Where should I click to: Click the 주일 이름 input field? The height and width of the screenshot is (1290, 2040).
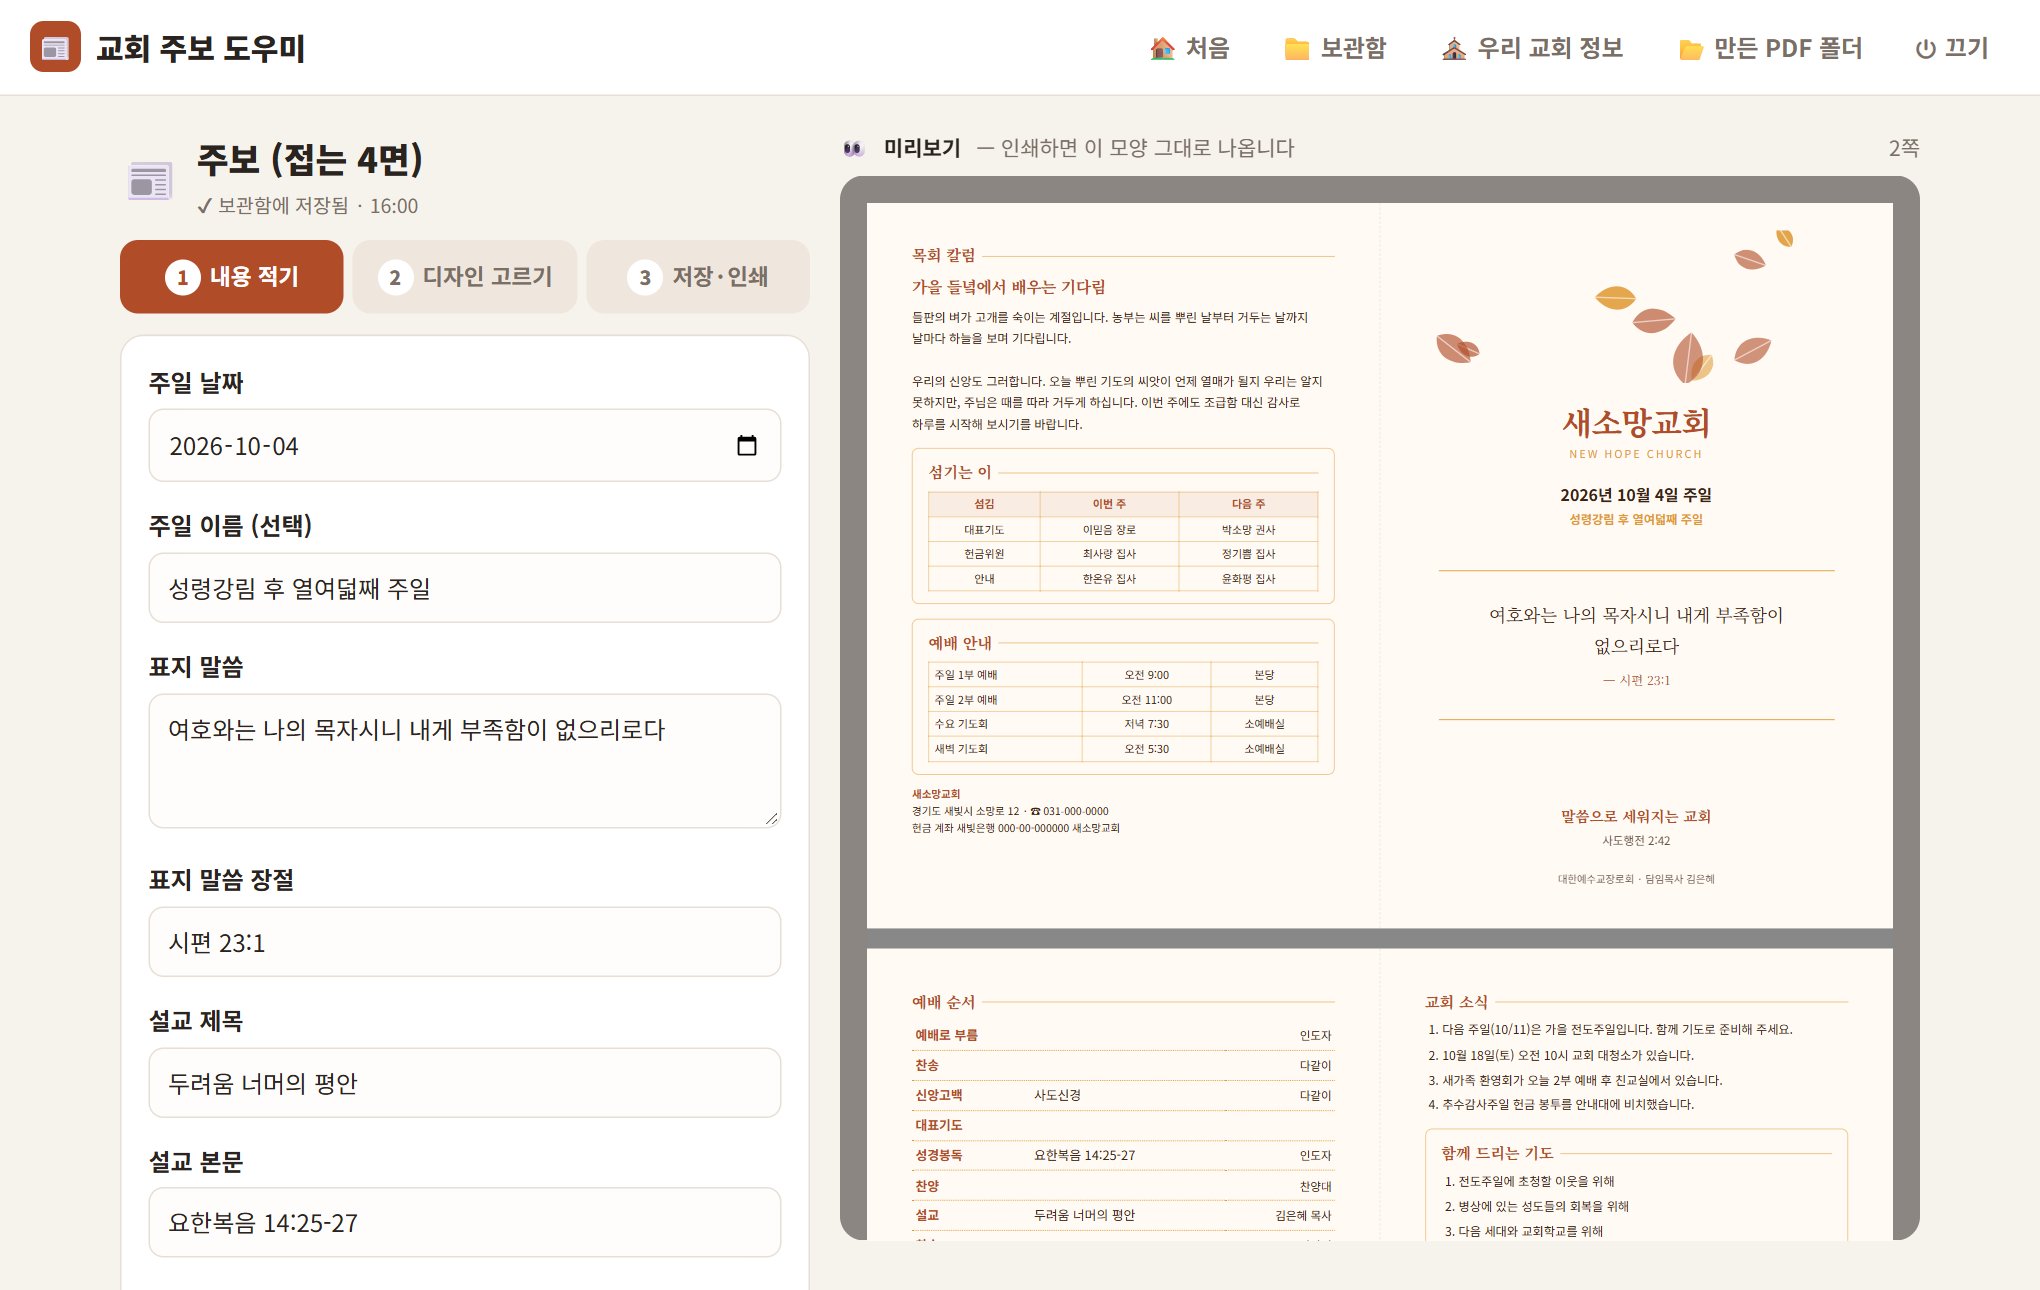[x=465, y=588]
